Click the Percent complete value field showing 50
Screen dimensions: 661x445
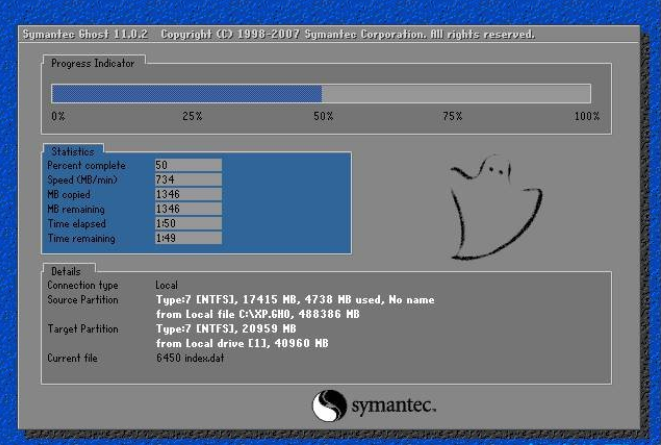pos(188,165)
